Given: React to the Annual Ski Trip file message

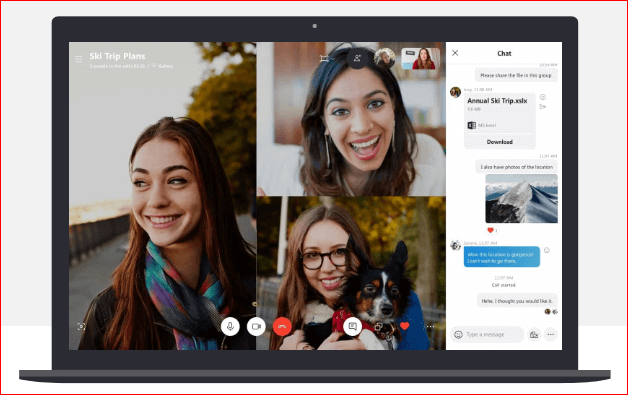Looking at the screenshot, I should click(543, 97).
